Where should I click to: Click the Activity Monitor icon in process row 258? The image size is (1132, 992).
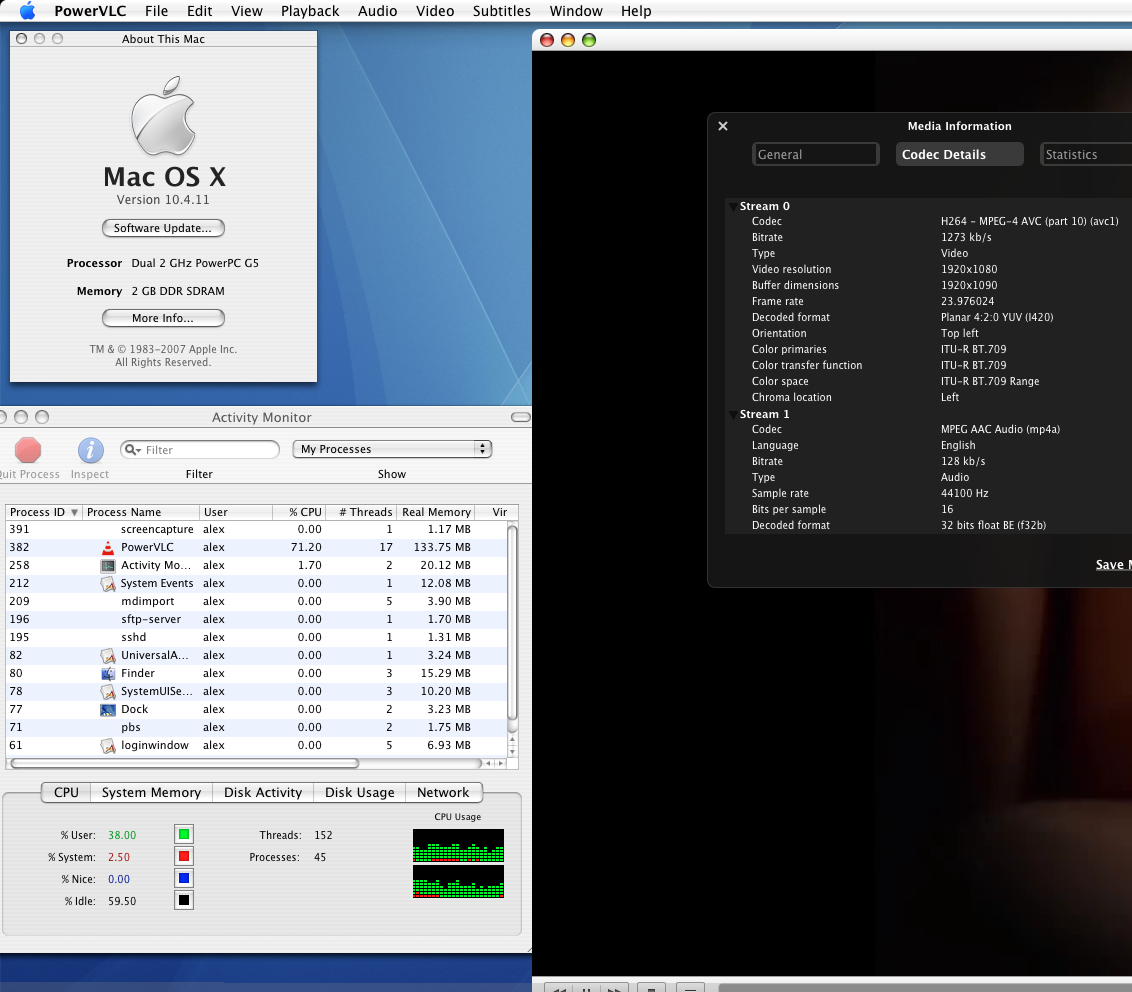pos(108,565)
